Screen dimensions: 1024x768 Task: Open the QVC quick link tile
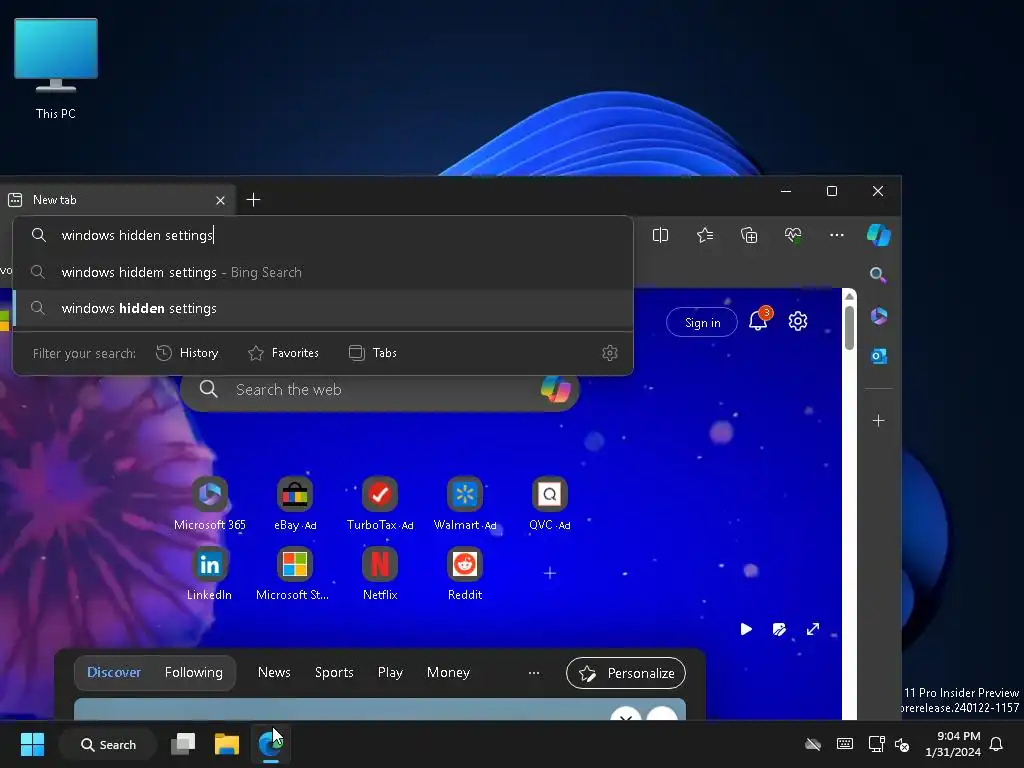(550, 504)
